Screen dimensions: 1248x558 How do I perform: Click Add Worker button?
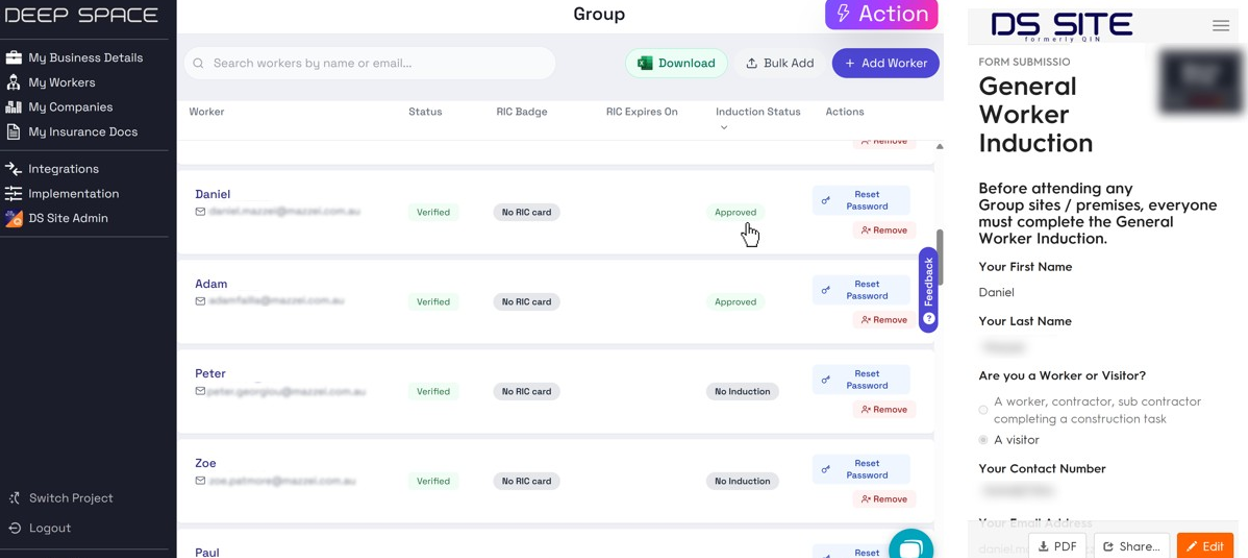click(x=885, y=63)
